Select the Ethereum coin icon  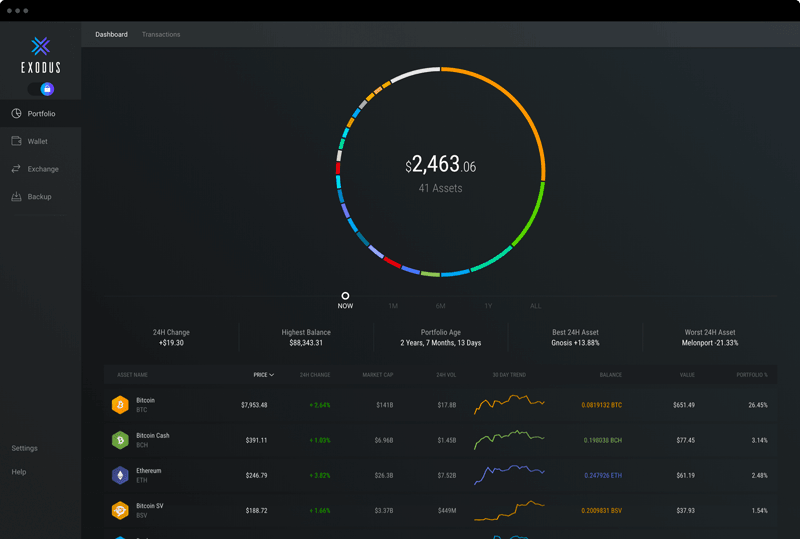click(x=120, y=475)
